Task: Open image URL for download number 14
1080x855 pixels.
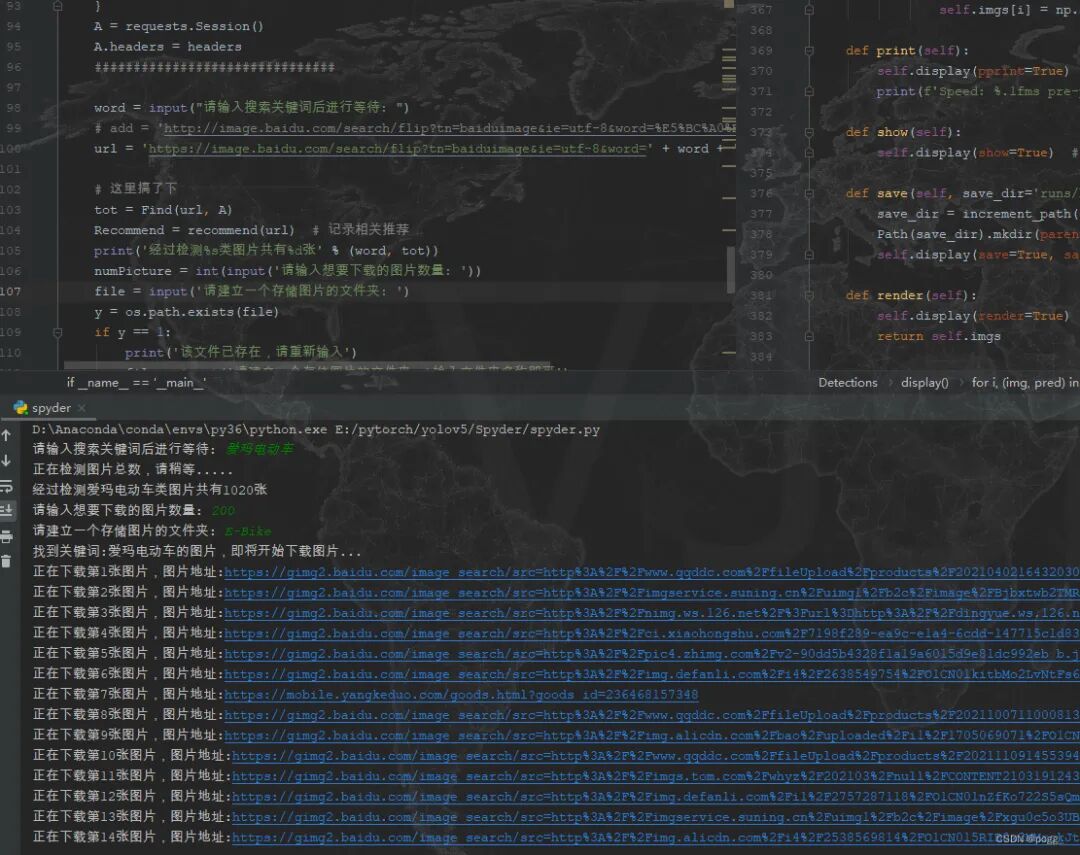Action: click(656, 837)
